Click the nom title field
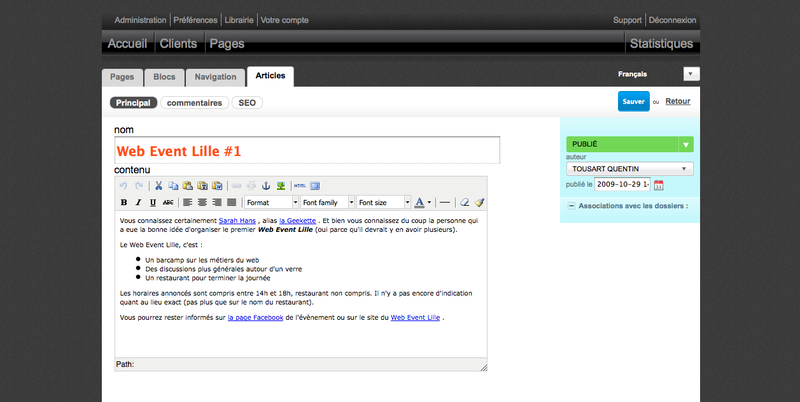800x402 pixels. [x=307, y=150]
